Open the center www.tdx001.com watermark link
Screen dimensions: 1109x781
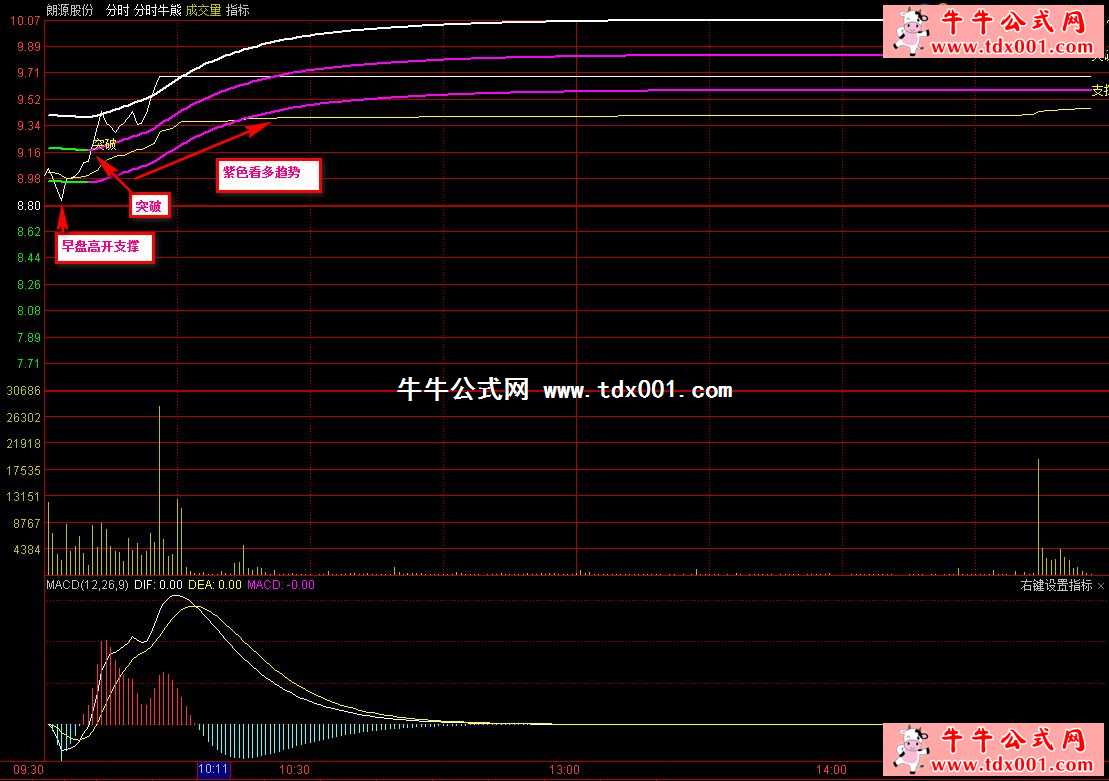pyautogui.click(x=638, y=390)
